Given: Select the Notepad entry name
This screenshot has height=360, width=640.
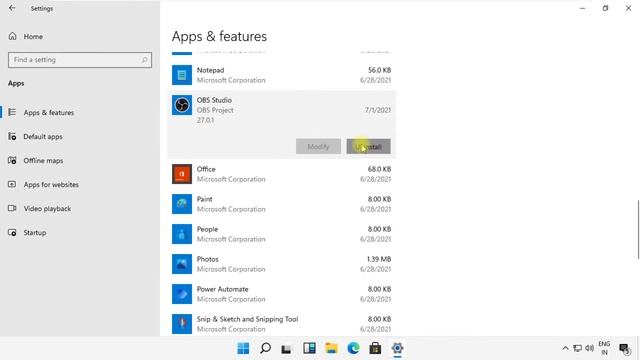Looking at the screenshot, I should (x=210, y=70).
